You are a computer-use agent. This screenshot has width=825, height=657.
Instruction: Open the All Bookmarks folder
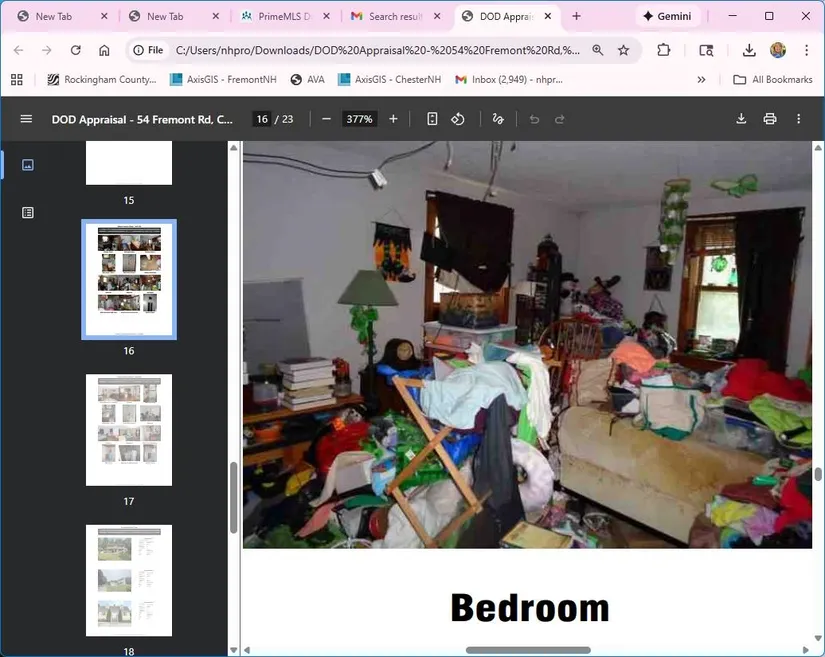point(772,80)
